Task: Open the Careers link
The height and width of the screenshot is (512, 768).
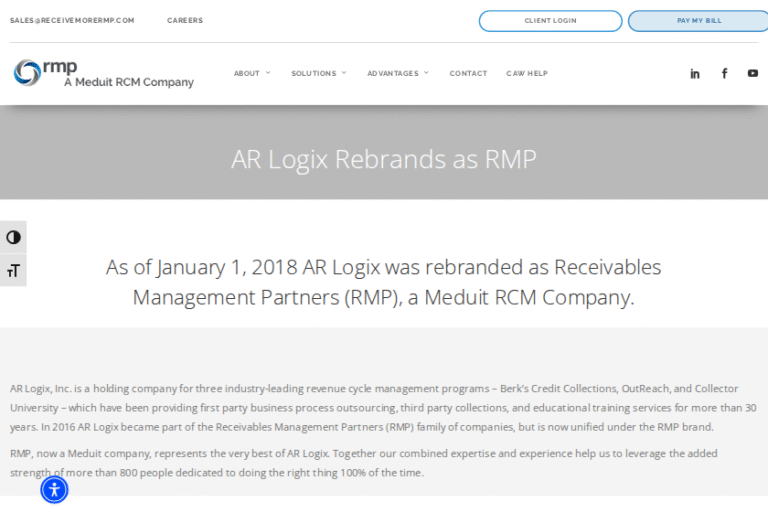Action: [x=185, y=20]
